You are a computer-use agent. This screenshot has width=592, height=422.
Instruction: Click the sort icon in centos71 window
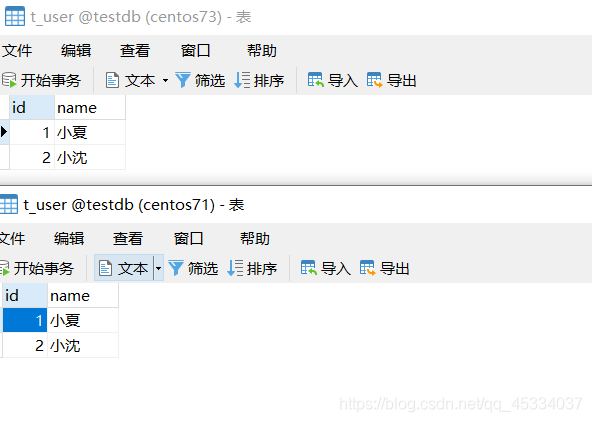pyautogui.click(x=235, y=268)
